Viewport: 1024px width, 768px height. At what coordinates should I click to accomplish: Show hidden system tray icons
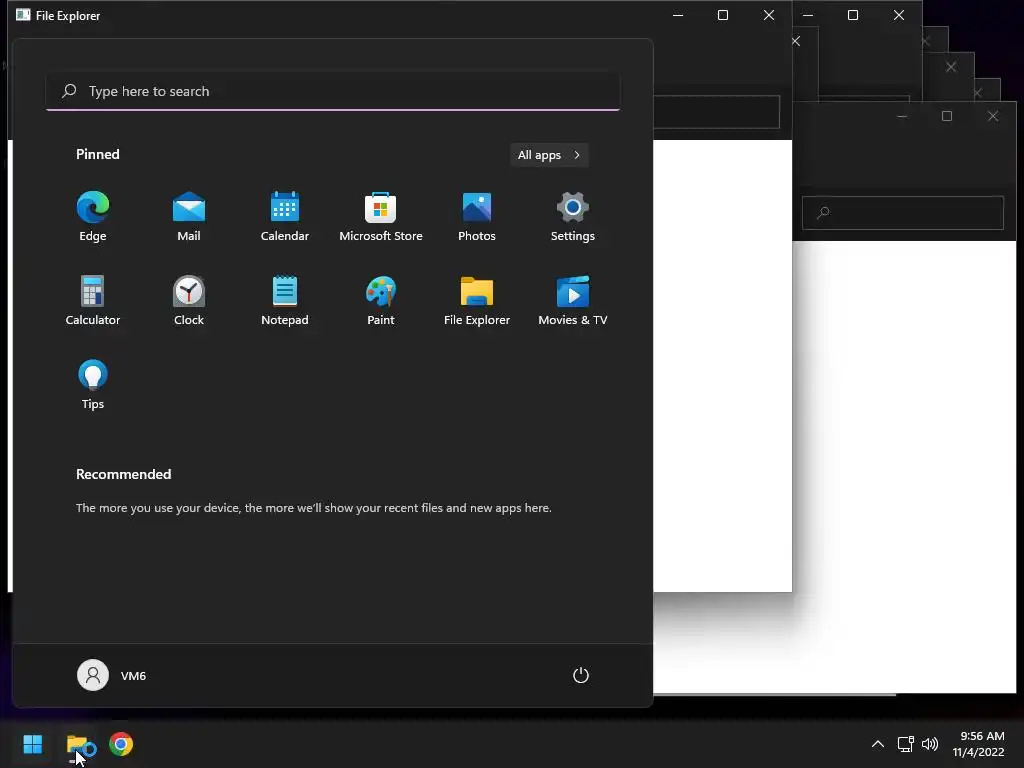tap(878, 744)
